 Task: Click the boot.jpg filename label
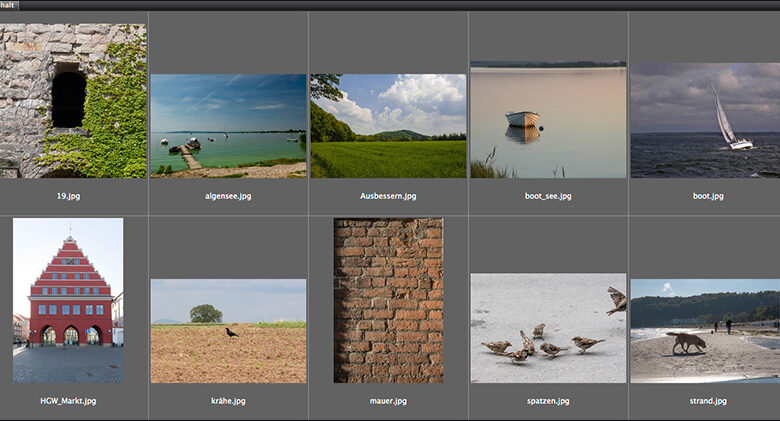point(707,196)
